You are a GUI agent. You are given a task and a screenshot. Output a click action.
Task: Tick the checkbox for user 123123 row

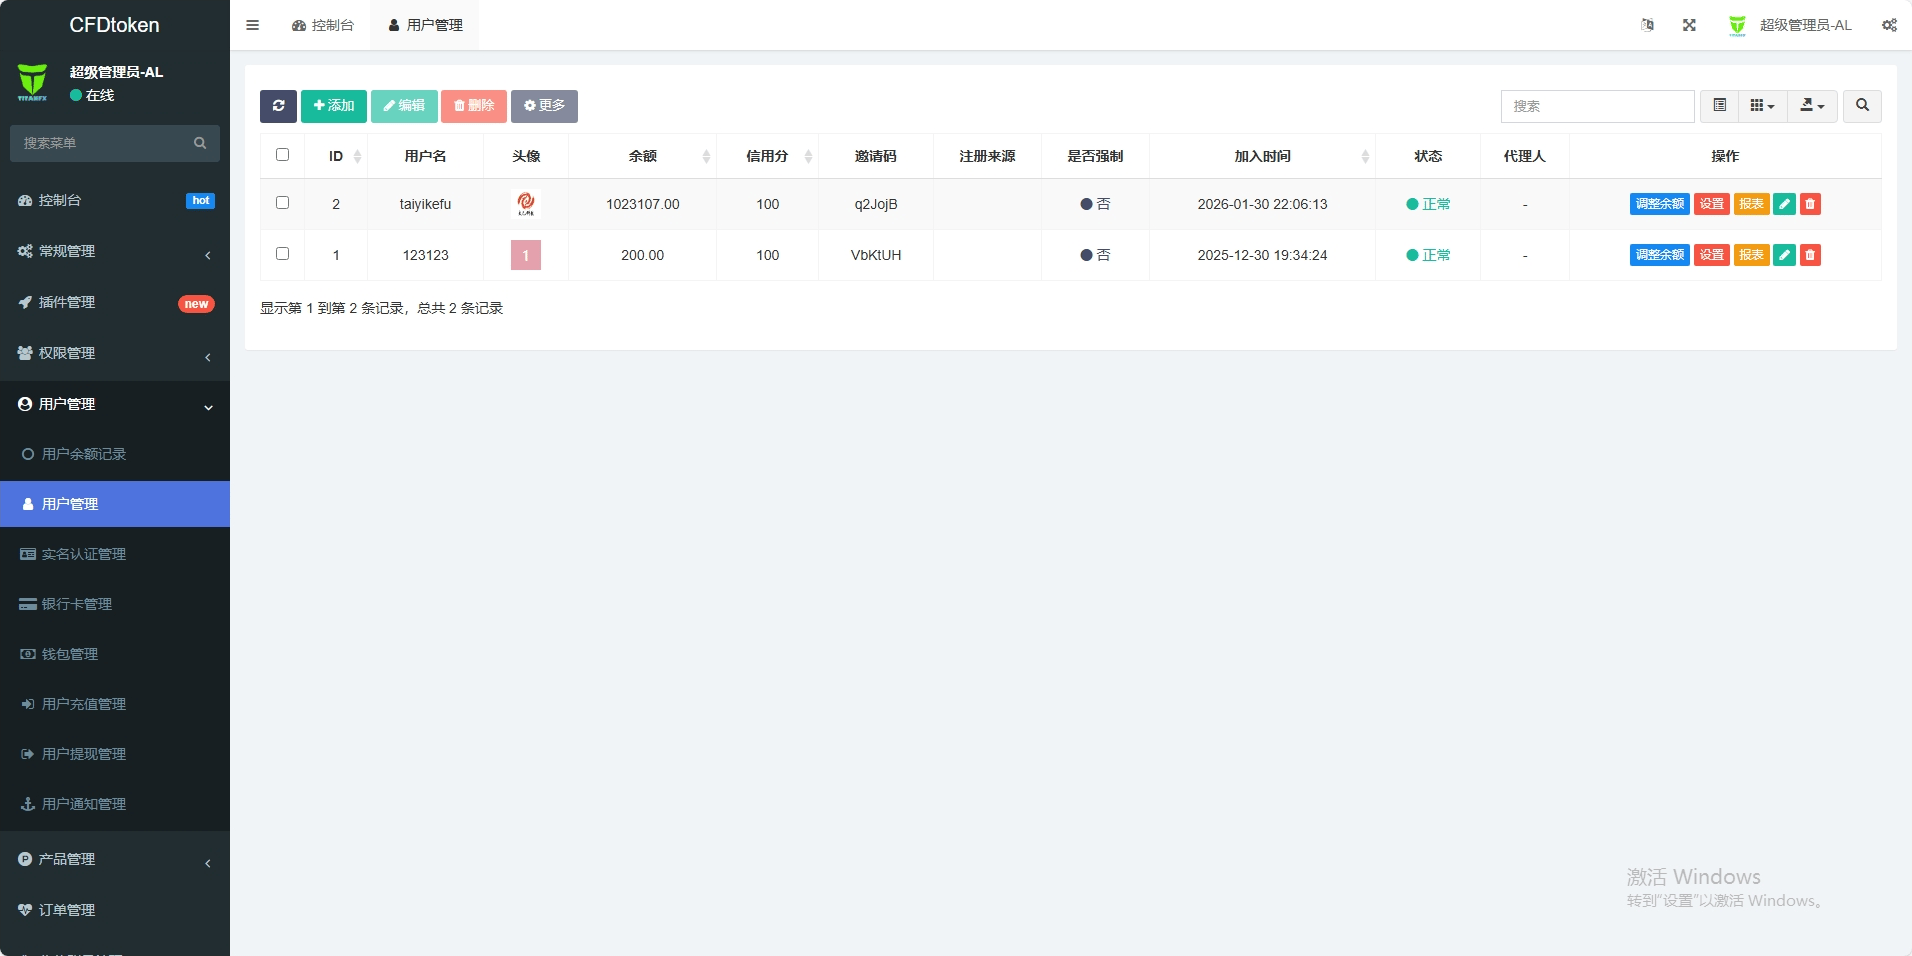[x=282, y=254]
